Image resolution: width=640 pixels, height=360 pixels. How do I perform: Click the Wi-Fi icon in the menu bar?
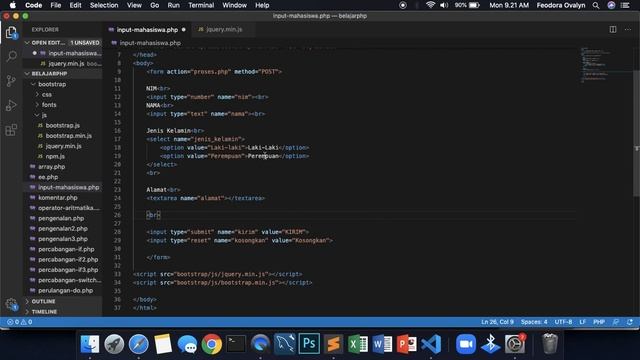[430, 5]
